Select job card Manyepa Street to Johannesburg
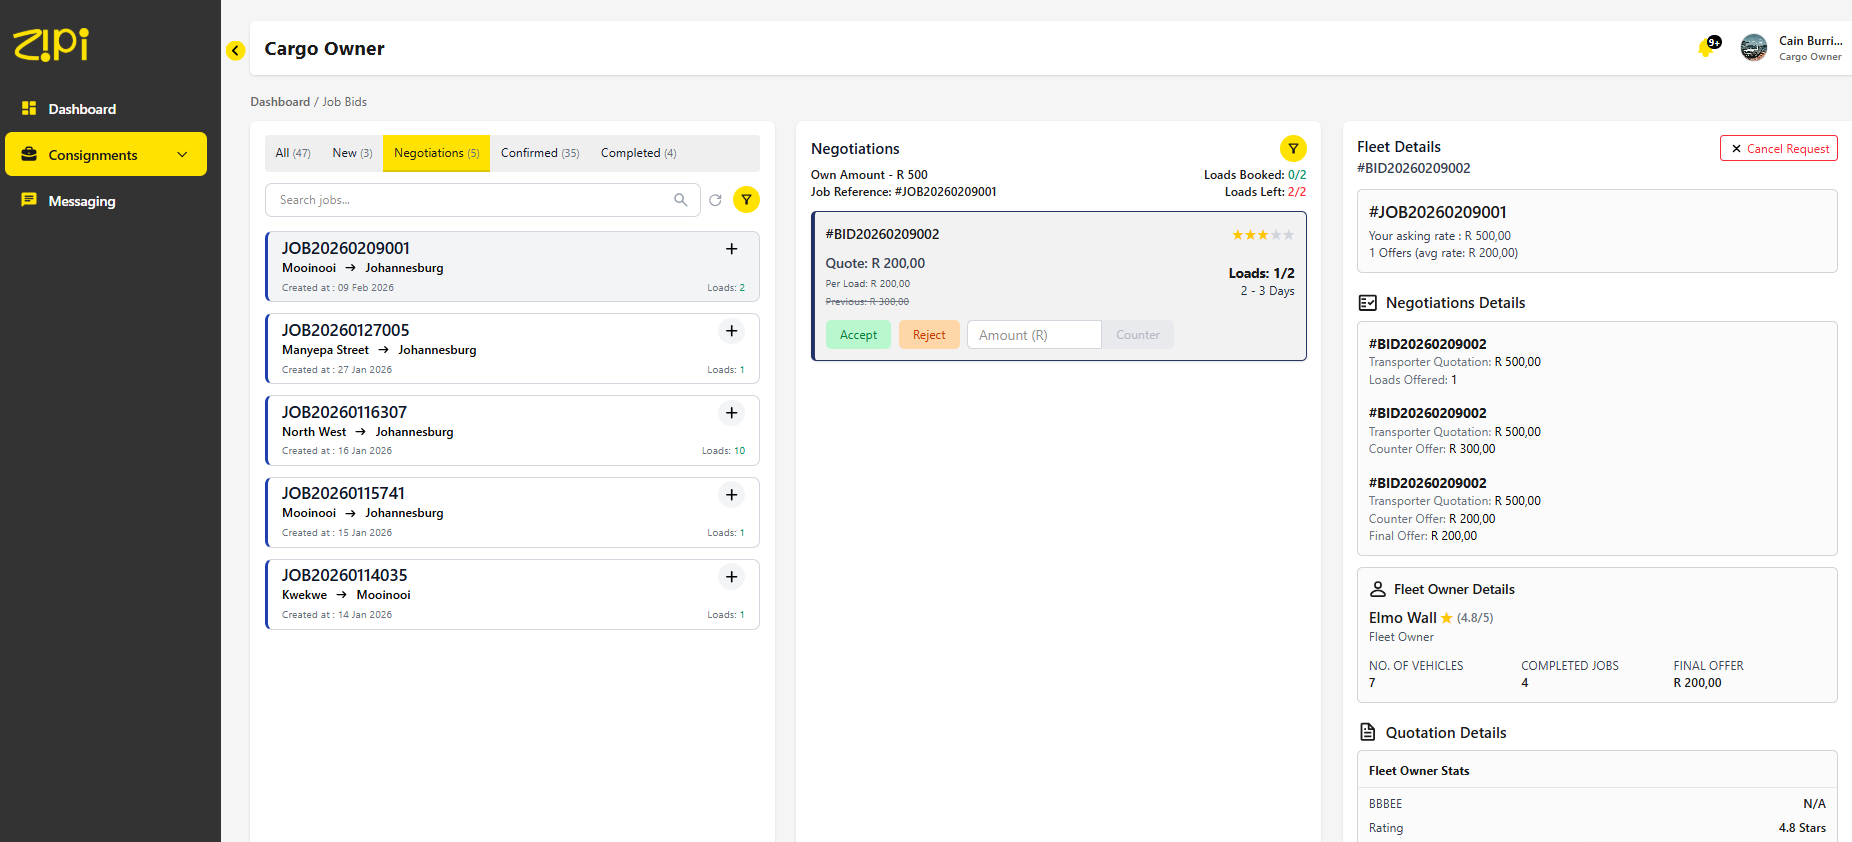1852x842 pixels. point(512,349)
